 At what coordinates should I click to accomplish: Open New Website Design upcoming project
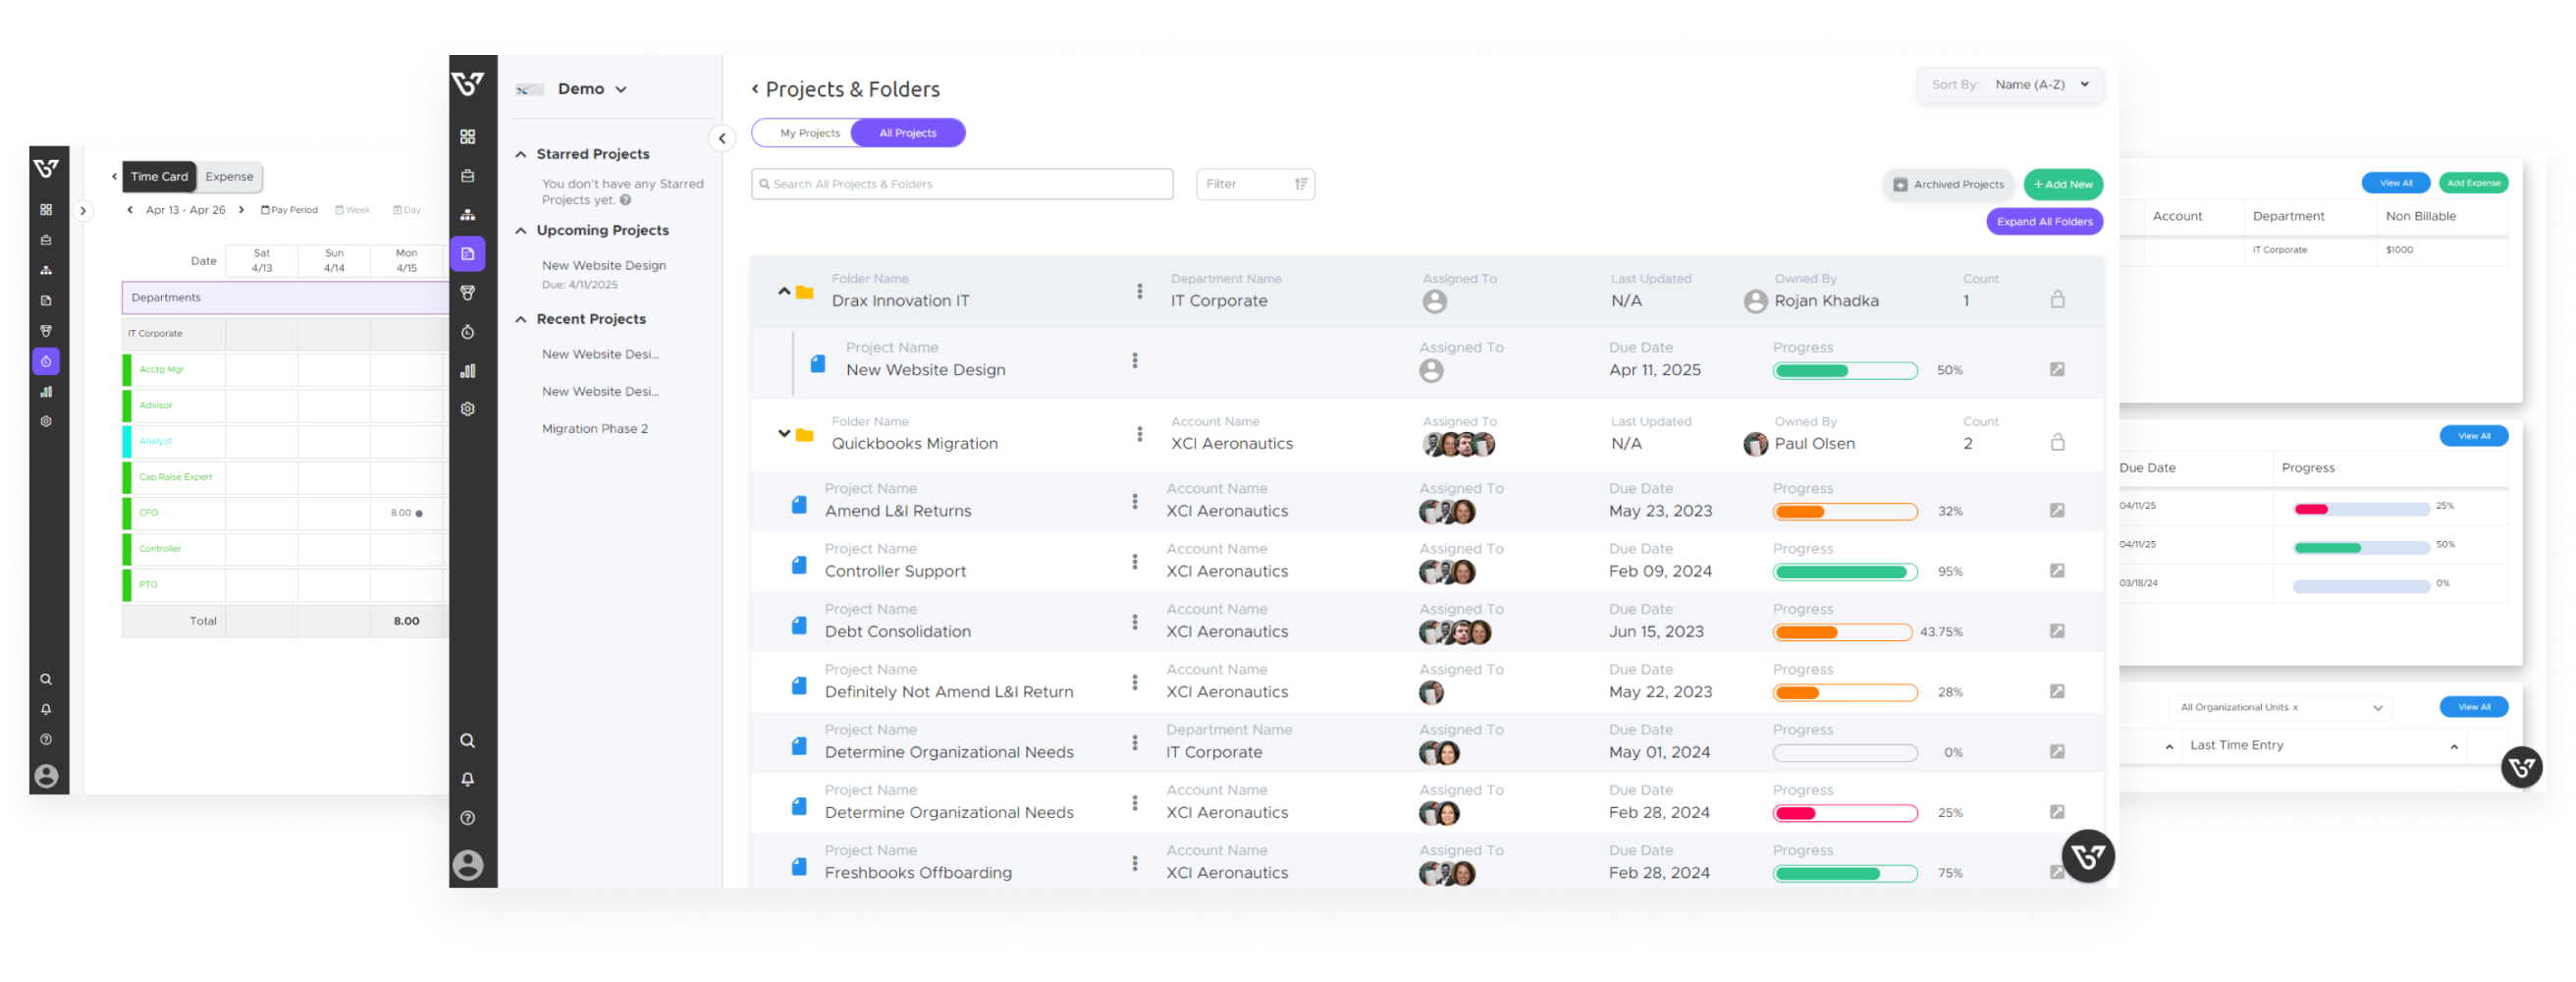(x=603, y=266)
